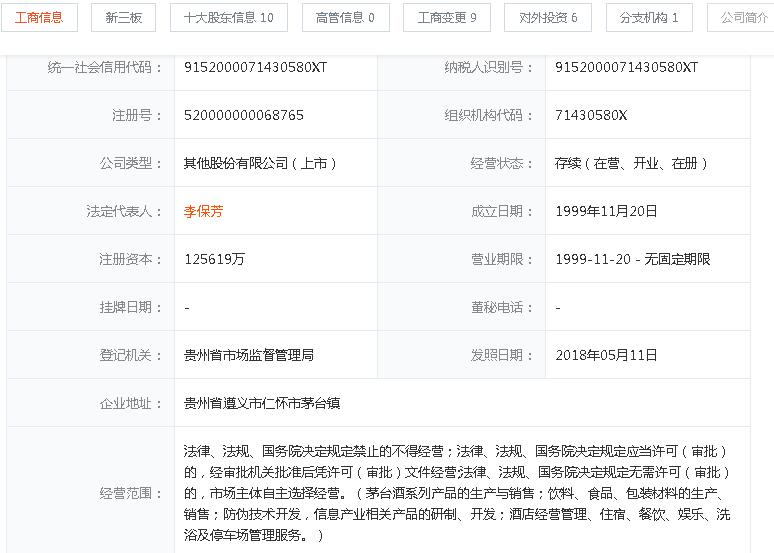Click the 注册资本 label

pyautogui.click(x=131, y=259)
